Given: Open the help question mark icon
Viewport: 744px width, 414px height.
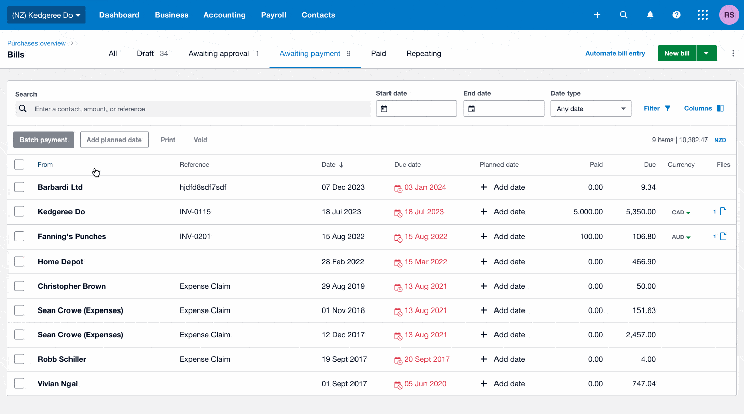Looking at the screenshot, I should click(677, 15).
